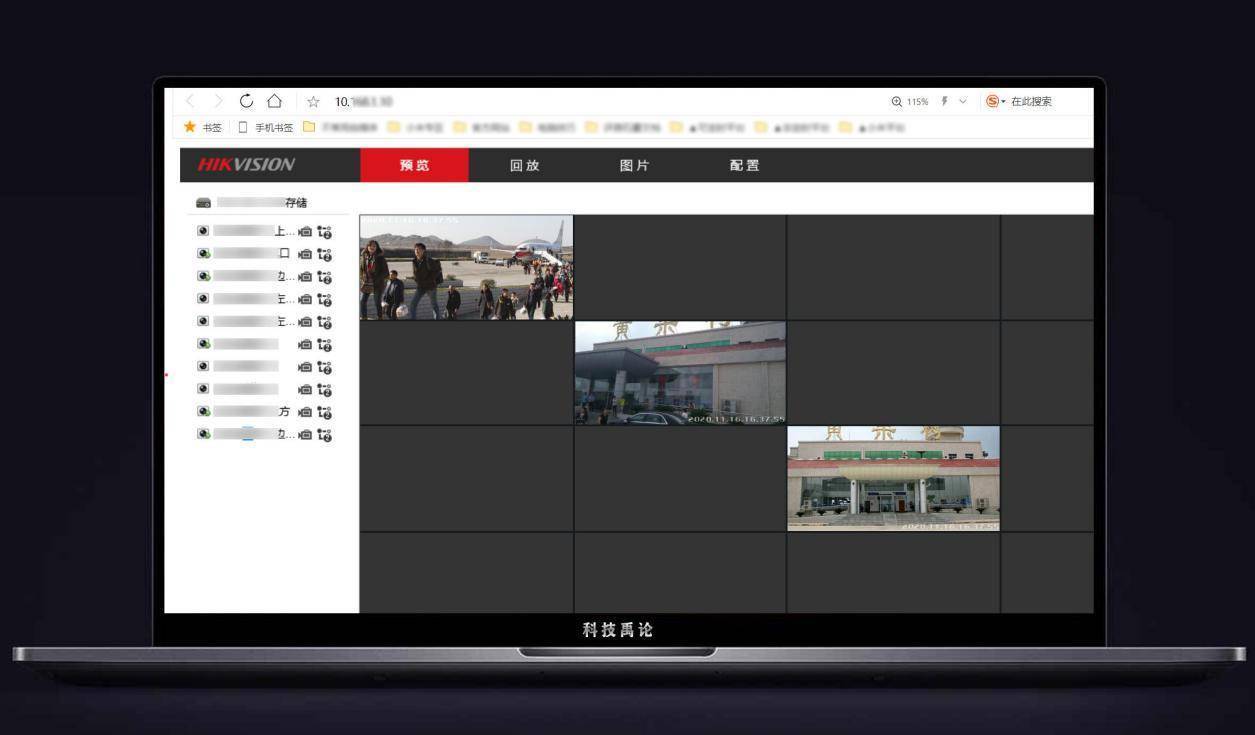Viewport: 1255px width, 735px height.
Task: Click the recording camcorder icon on the last channel
Action: point(306,434)
